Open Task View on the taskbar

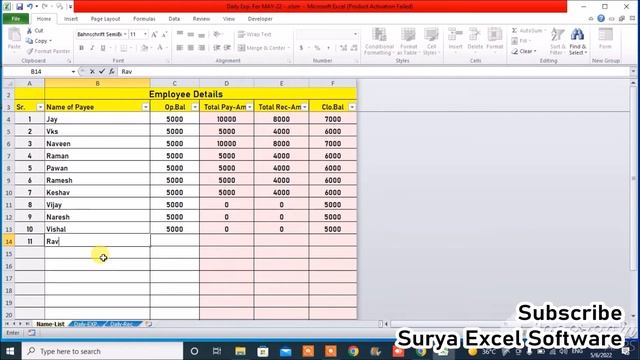[217, 351]
